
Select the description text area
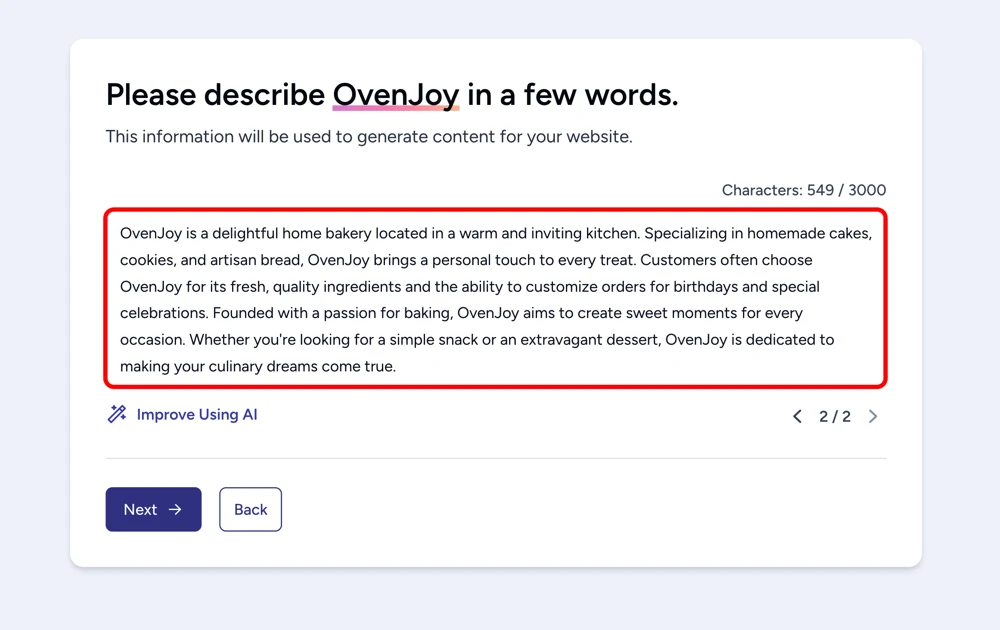(x=496, y=299)
